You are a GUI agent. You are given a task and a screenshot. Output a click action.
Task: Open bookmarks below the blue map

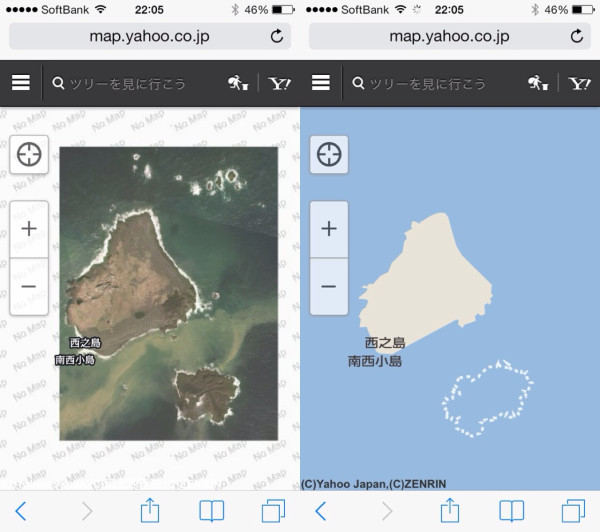511,511
